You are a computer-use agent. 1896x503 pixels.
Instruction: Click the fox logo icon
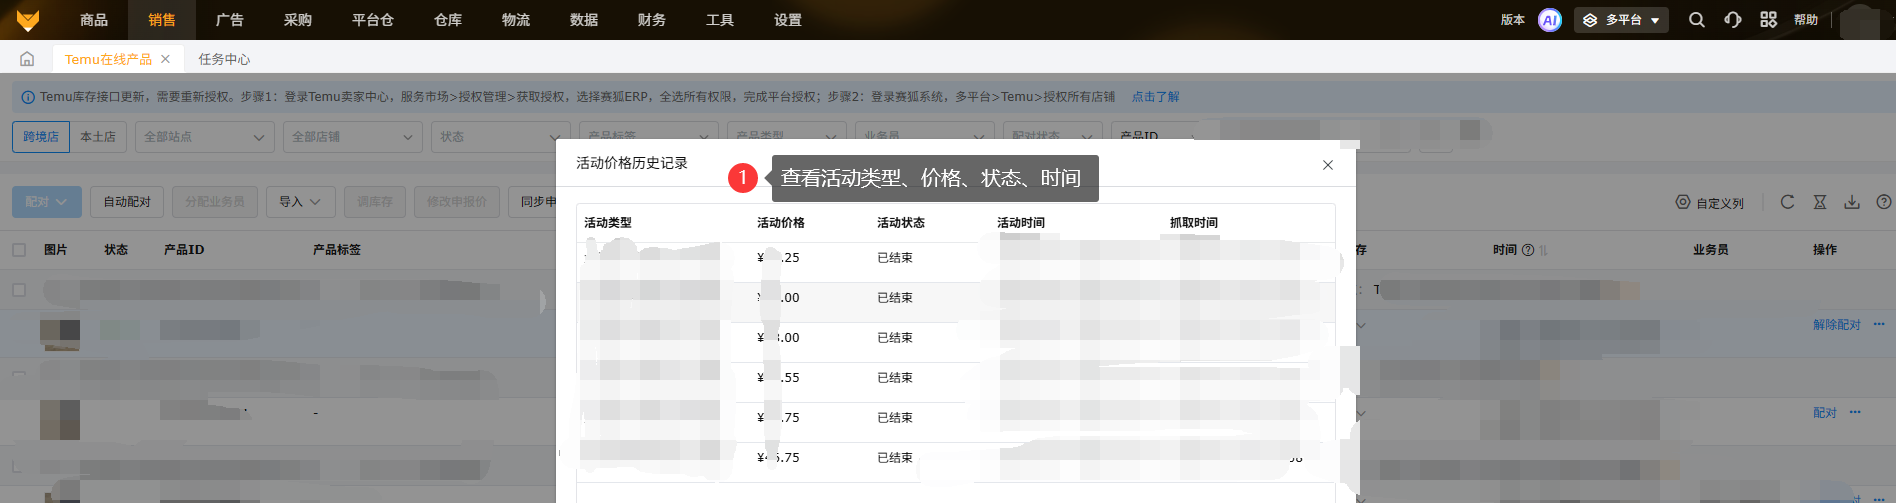click(x=28, y=20)
